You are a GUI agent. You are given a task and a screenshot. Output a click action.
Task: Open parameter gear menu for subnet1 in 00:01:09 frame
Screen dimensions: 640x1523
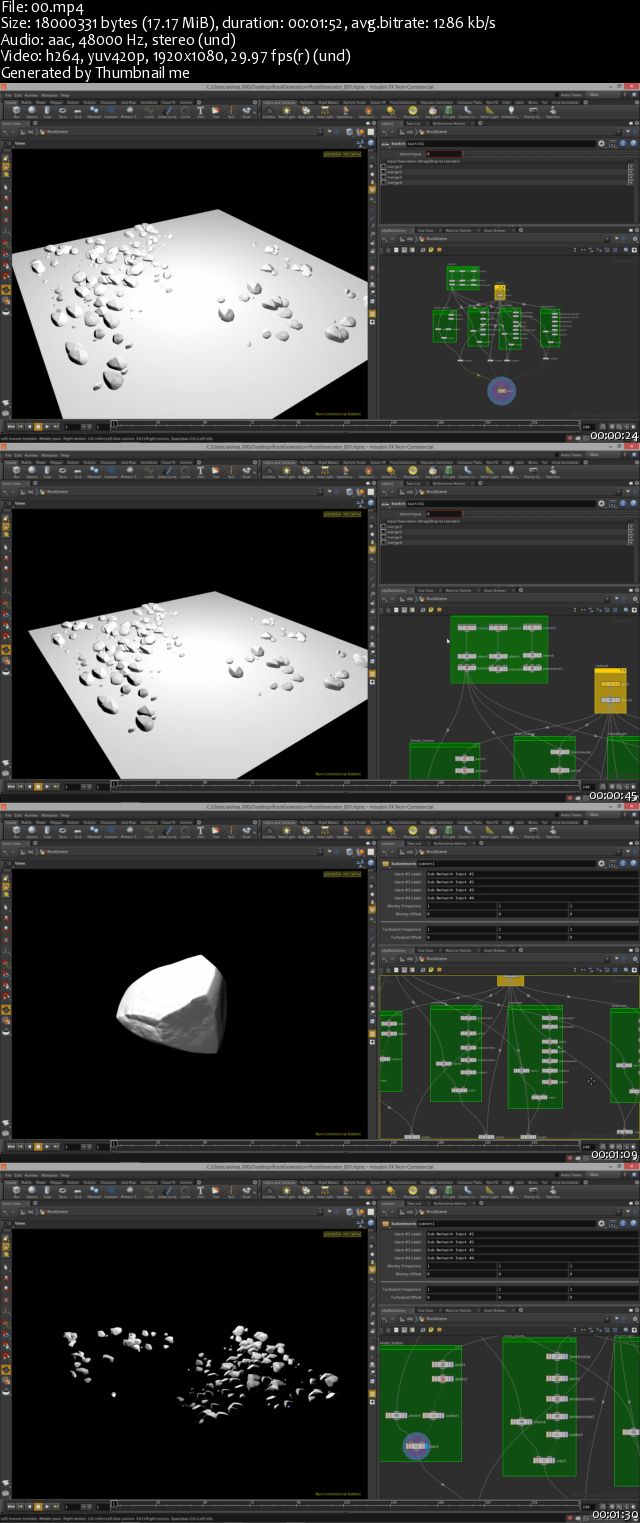click(x=601, y=863)
